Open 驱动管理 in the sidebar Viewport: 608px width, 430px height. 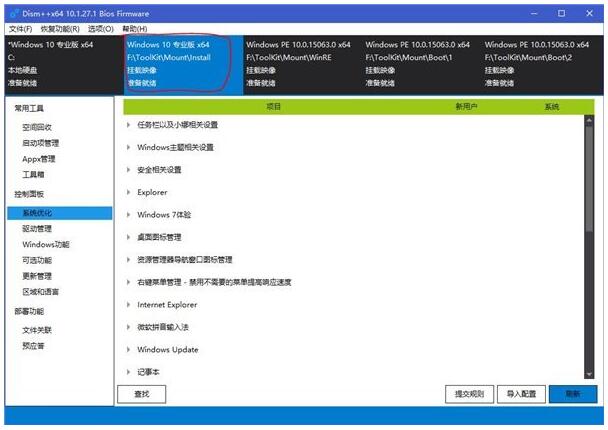pos(37,229)
